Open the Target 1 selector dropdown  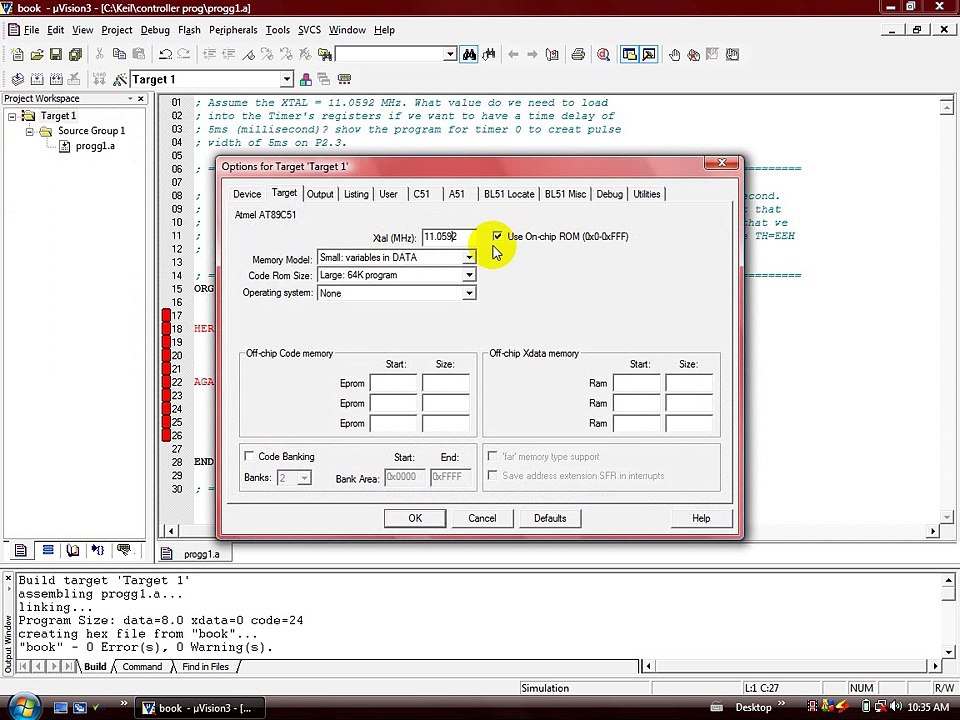pos(287,79)
